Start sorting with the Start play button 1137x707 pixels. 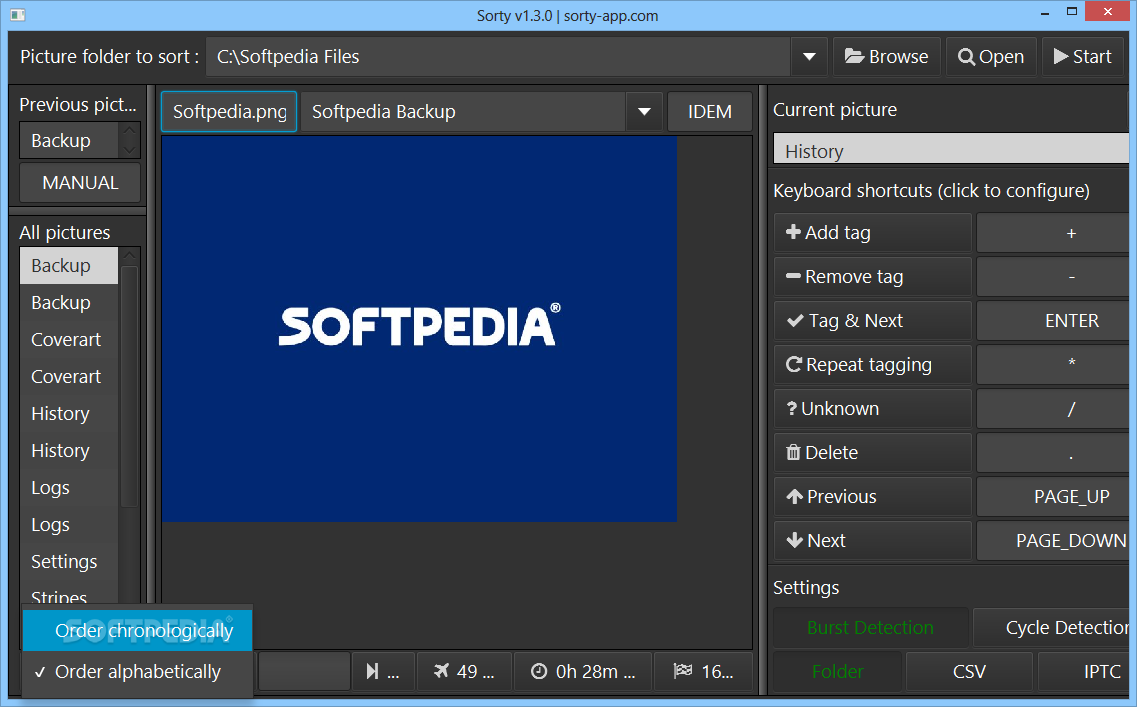[x=1083, y=57]
